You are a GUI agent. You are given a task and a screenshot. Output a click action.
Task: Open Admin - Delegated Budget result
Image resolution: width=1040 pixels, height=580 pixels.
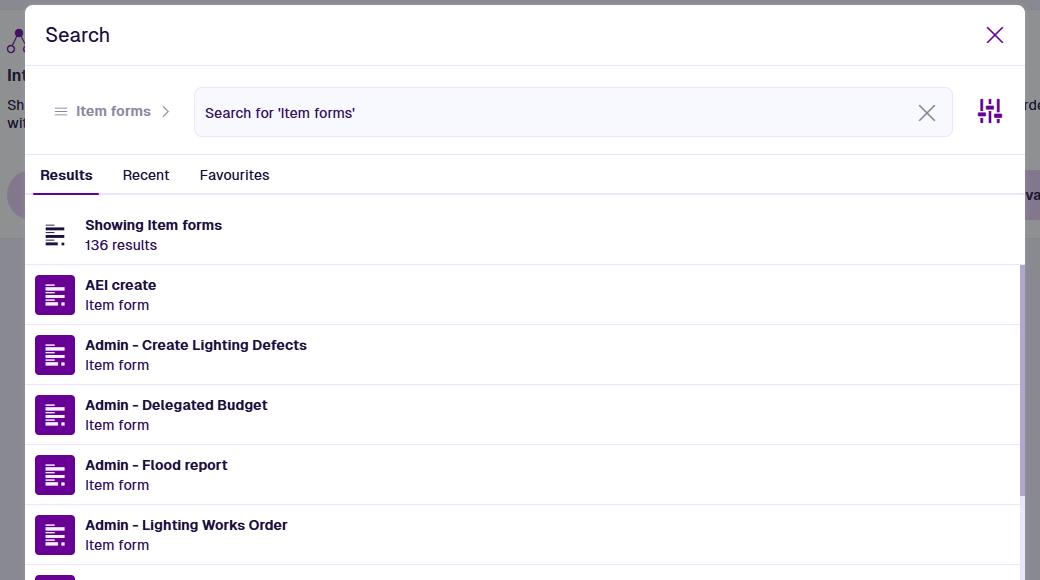click(176, 405)
